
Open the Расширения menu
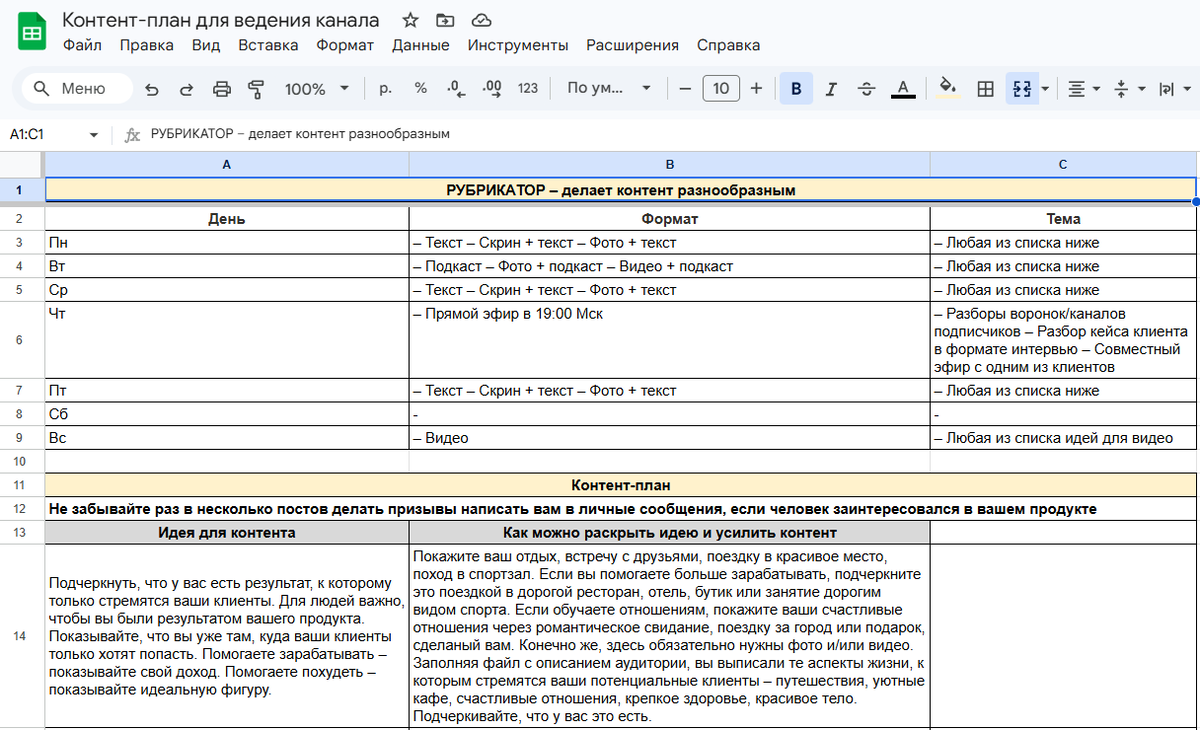pos(632,45)
